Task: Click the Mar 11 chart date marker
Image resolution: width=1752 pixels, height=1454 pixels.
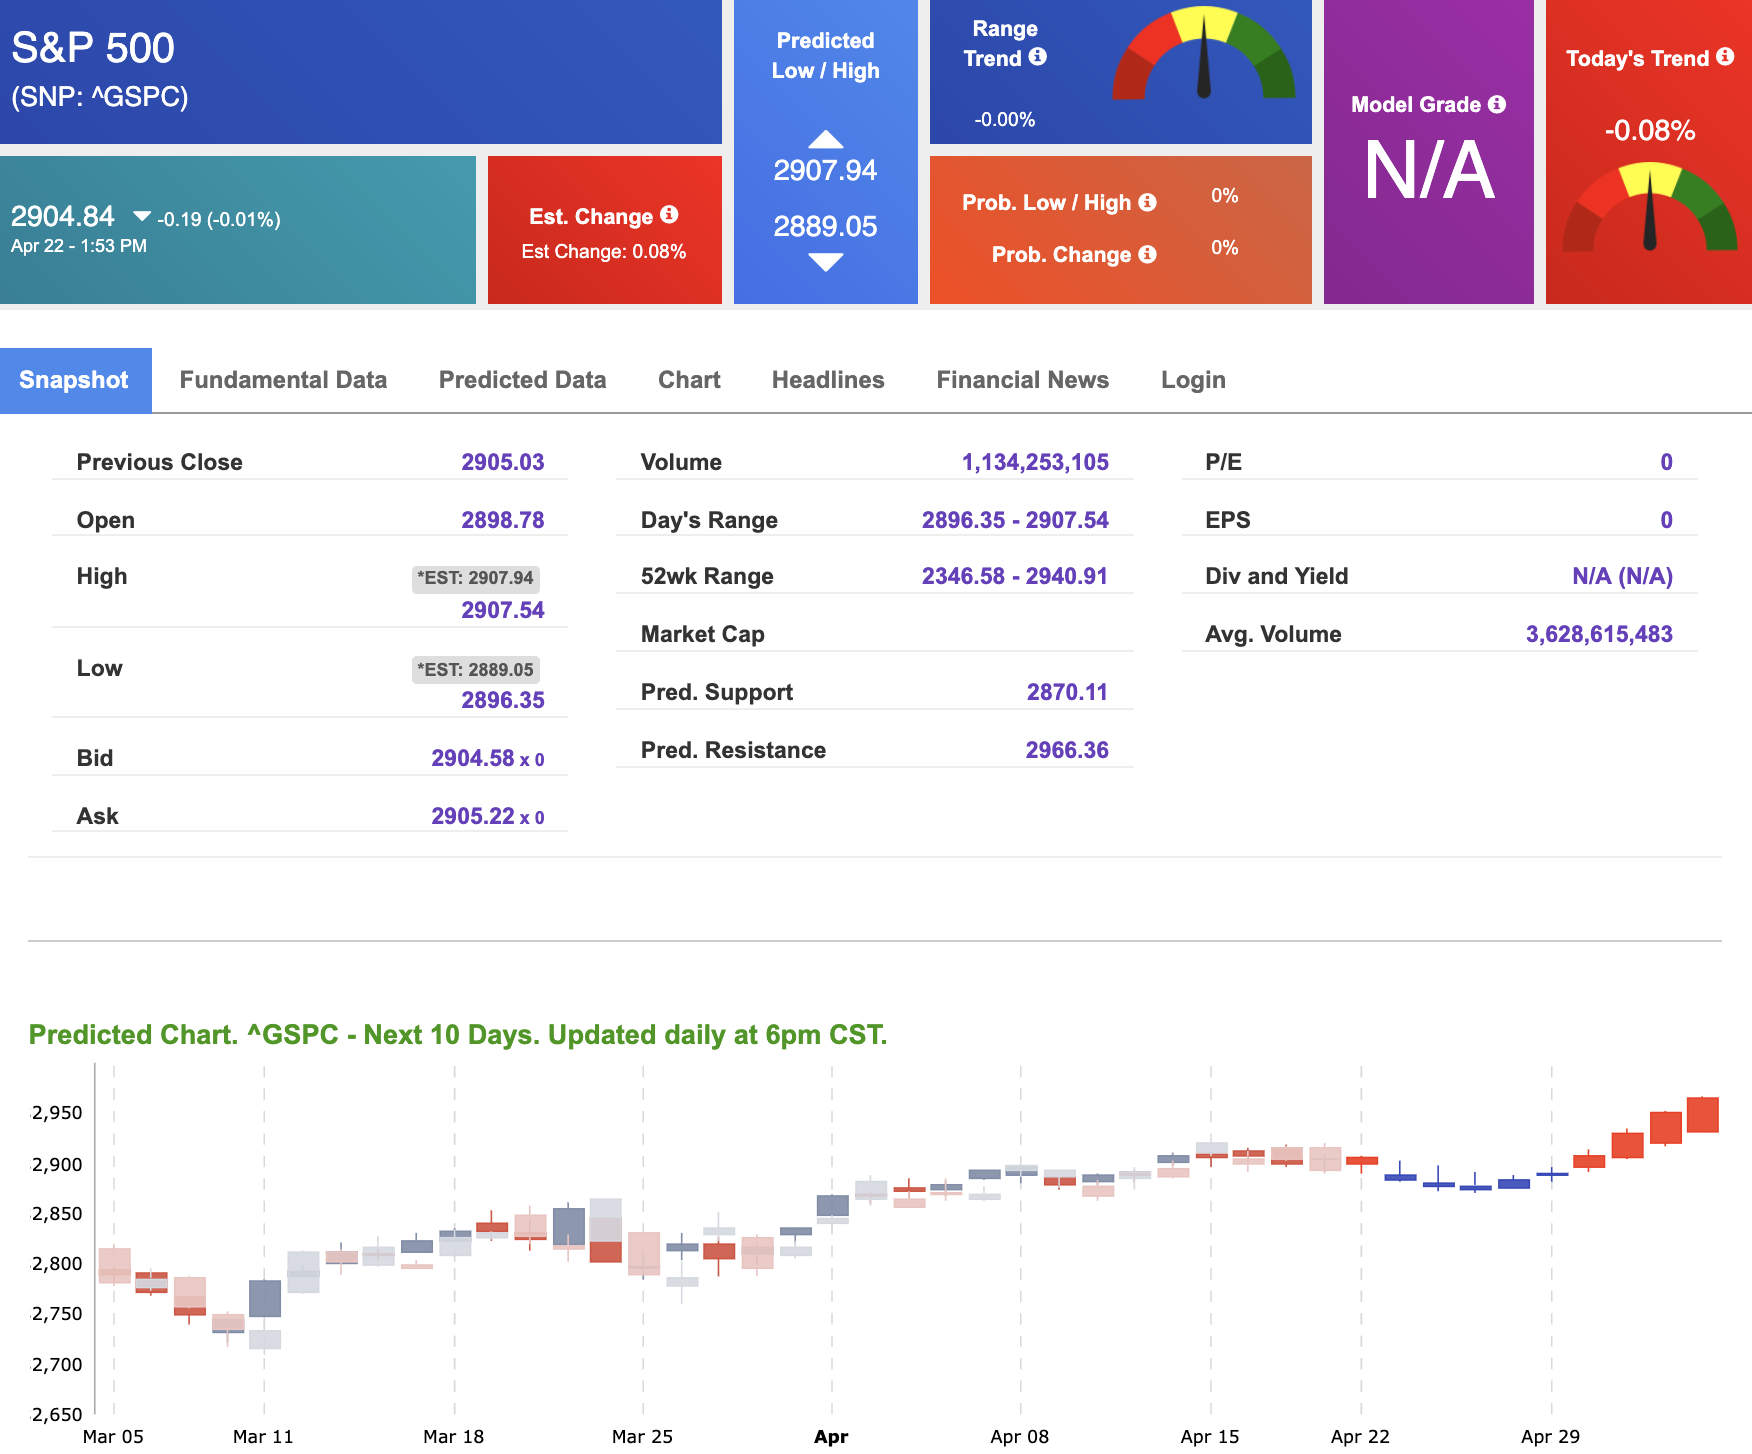Action: [263, 1436]
